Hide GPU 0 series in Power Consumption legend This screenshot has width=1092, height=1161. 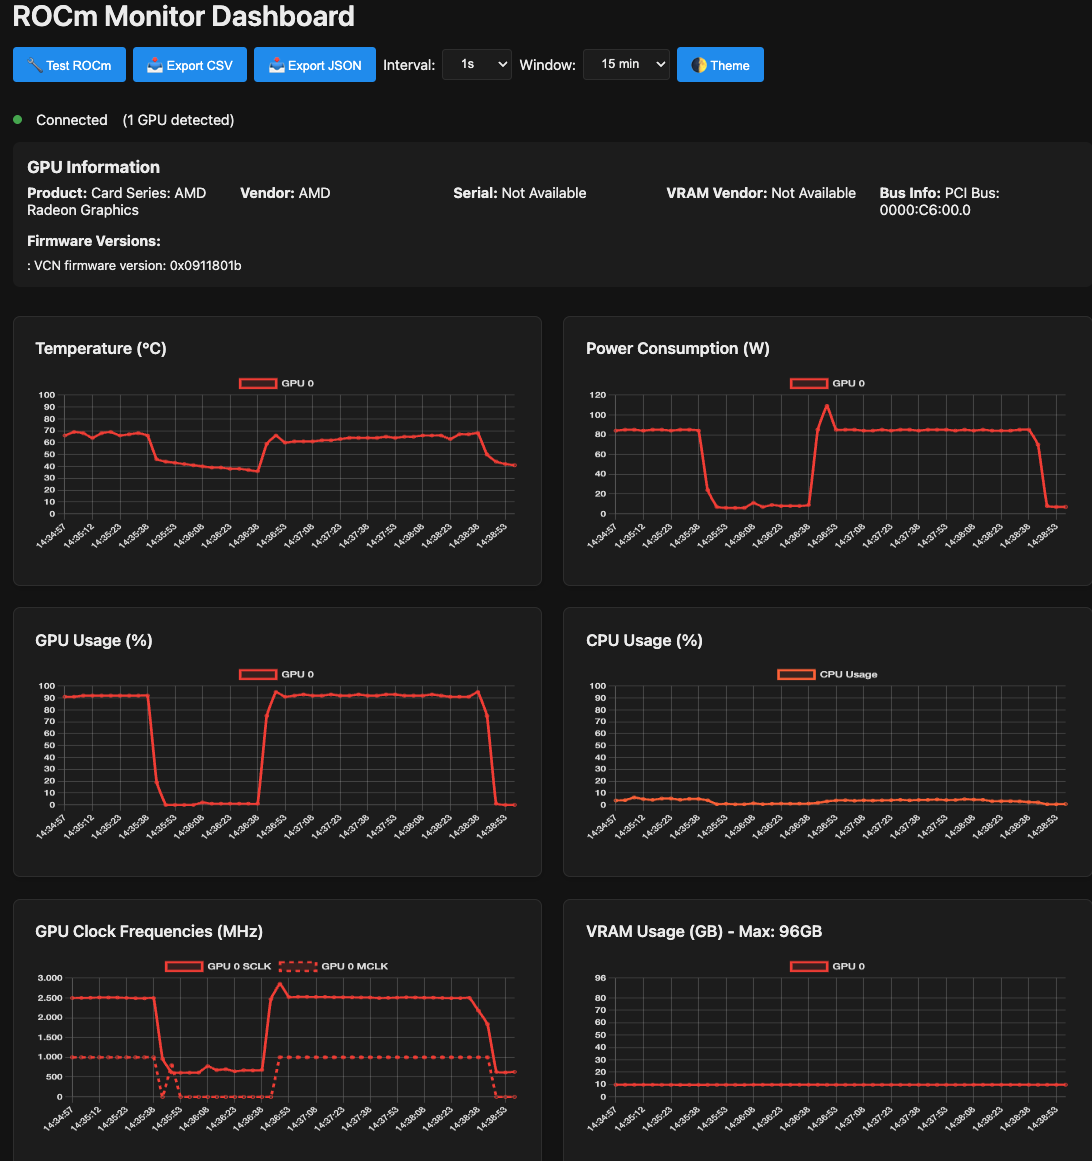[828, 383]
